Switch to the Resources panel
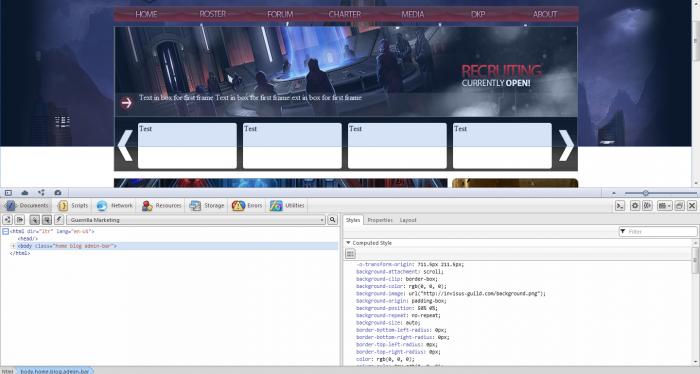Viewport: 700px width, 374px height. tap(161, 206)
